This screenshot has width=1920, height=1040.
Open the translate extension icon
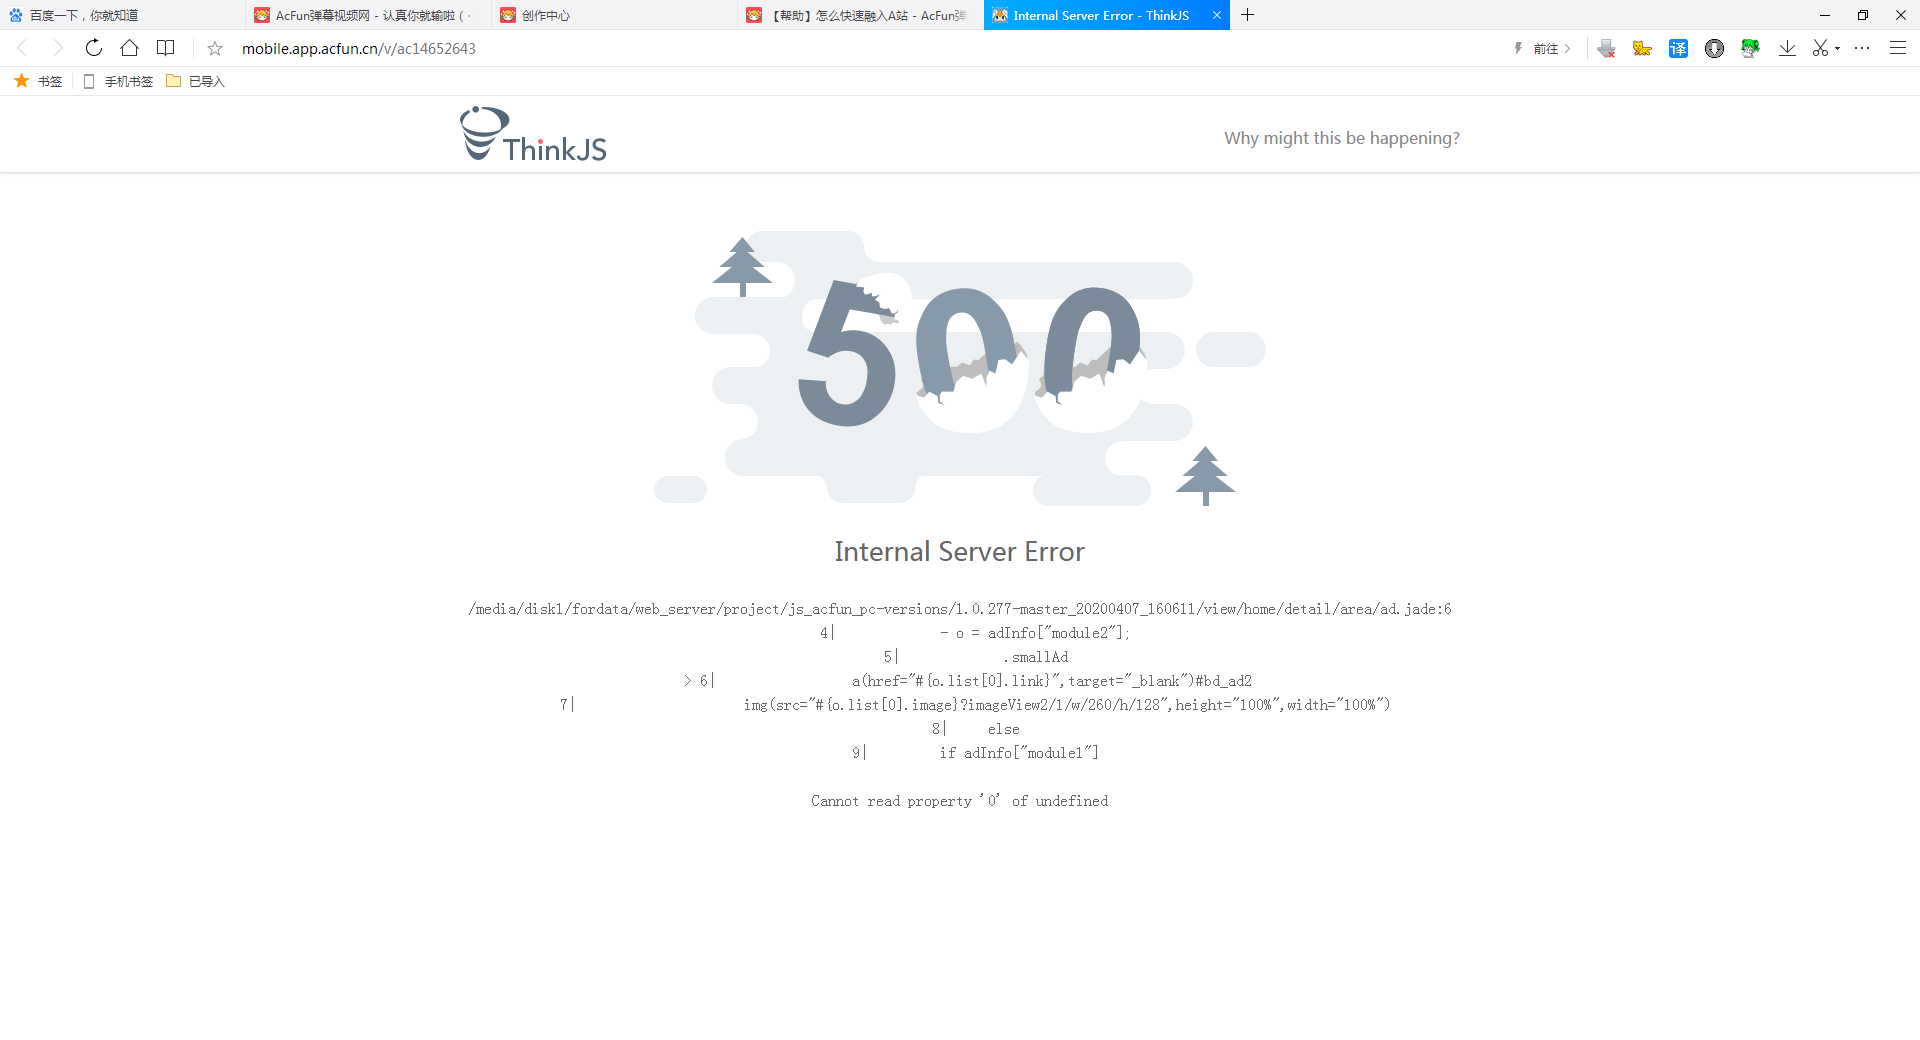pyautogui.click(x=1678, y=48)
